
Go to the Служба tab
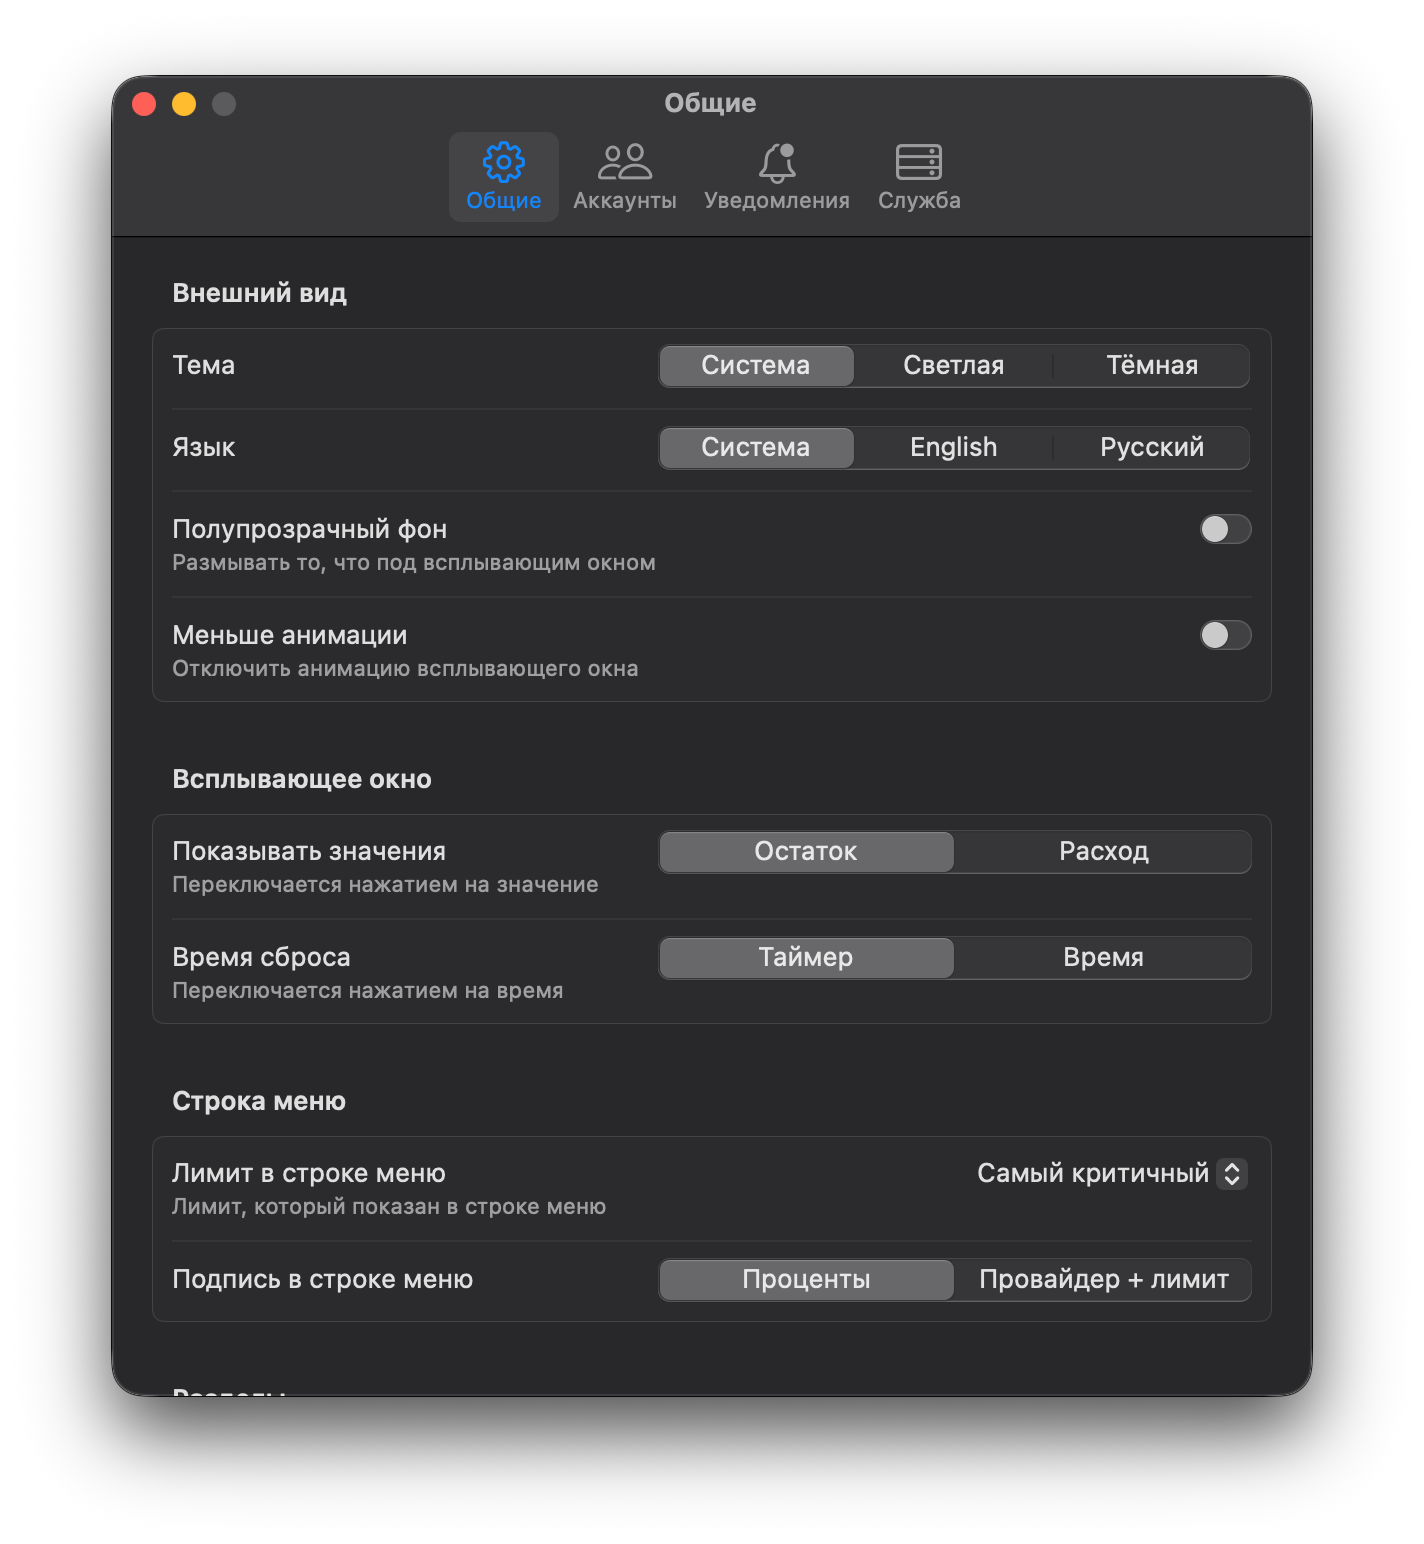pos(919,177)
